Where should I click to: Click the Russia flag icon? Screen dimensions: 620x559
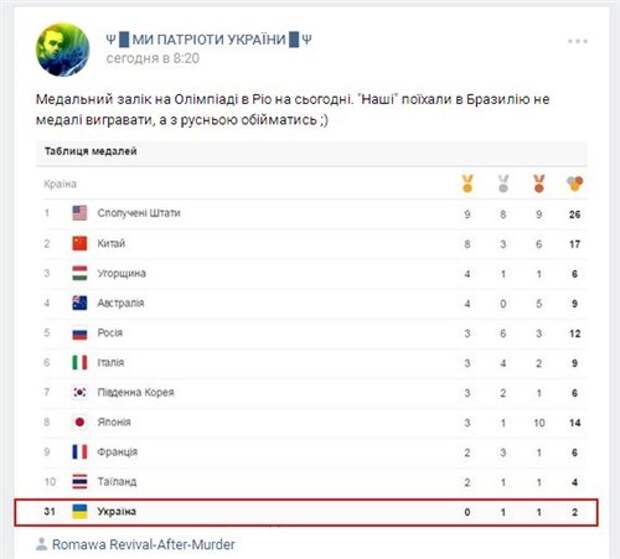point(79,333)
